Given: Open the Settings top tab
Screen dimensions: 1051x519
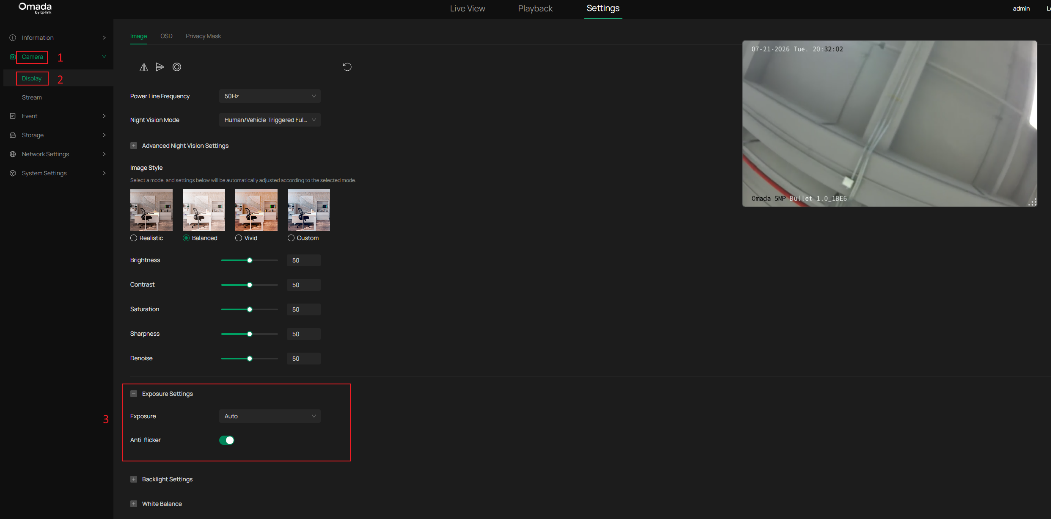Looking at the screenshot, I should 603,9.
